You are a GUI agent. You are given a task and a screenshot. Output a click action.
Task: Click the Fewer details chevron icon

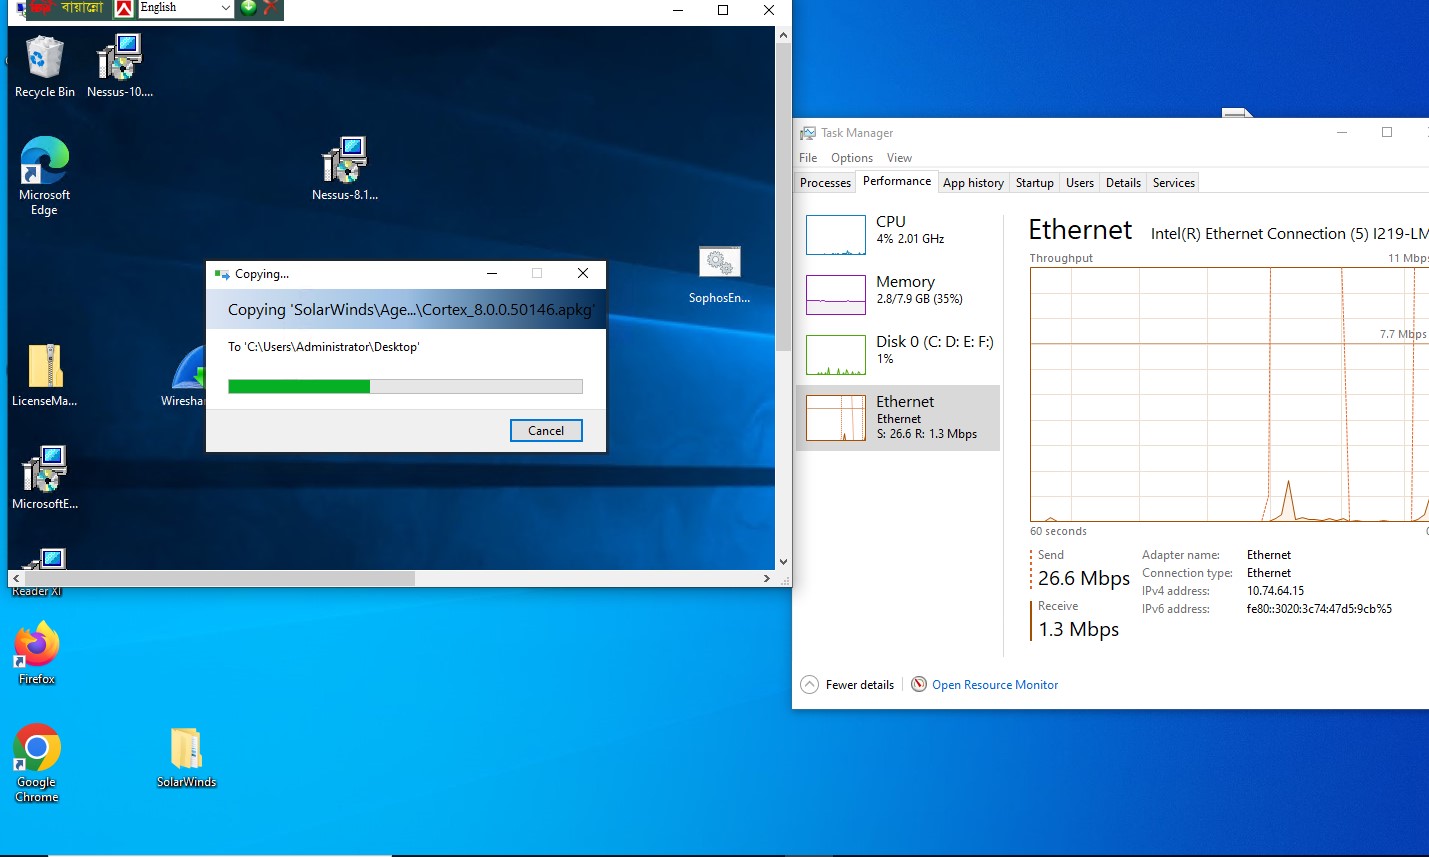pyautogui.click(x=810, y=685)
